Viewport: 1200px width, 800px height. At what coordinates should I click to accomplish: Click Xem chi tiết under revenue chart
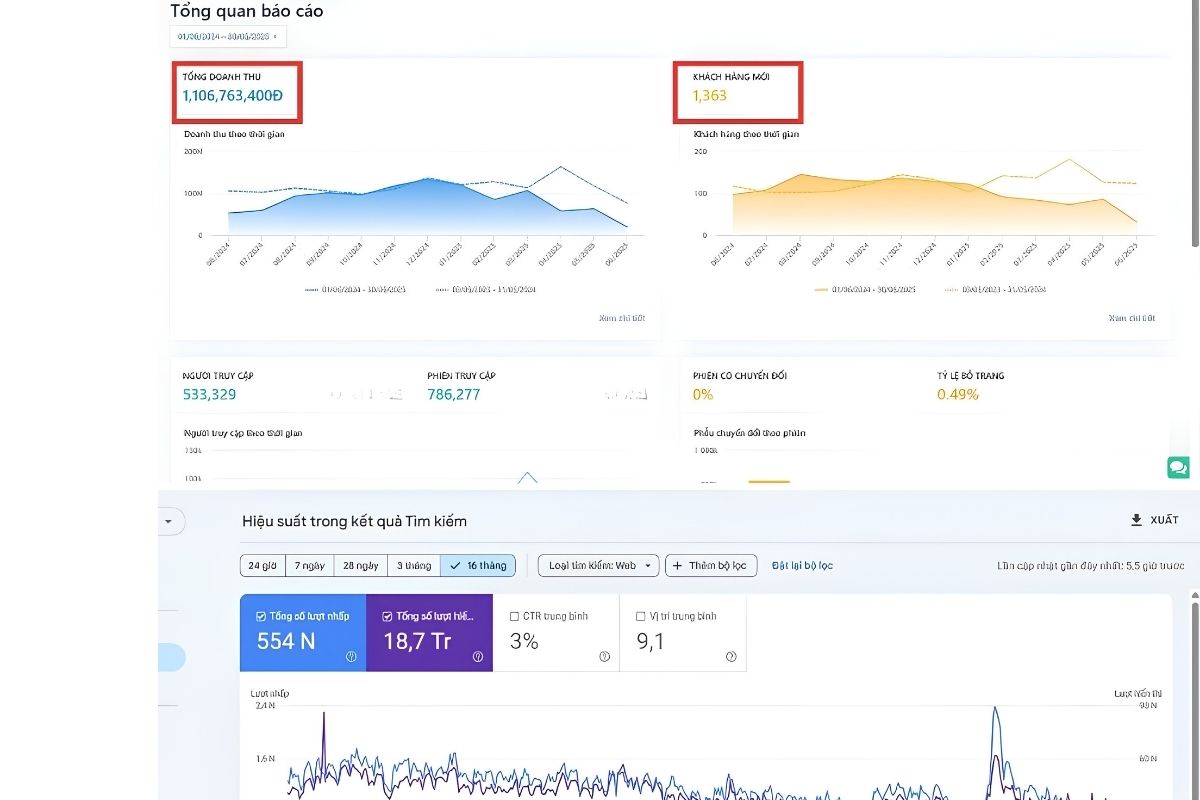622,318
